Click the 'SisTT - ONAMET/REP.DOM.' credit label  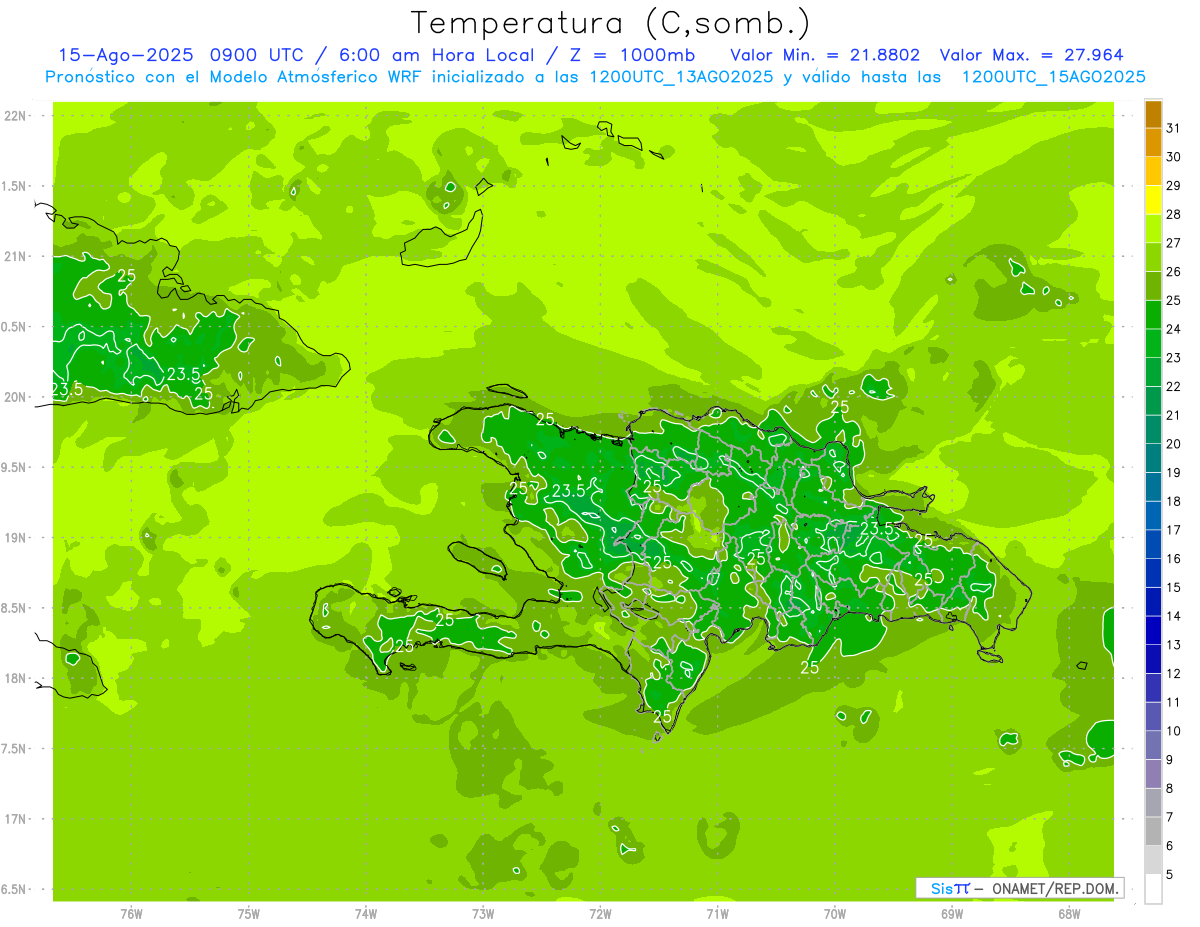coord(1020,888)
